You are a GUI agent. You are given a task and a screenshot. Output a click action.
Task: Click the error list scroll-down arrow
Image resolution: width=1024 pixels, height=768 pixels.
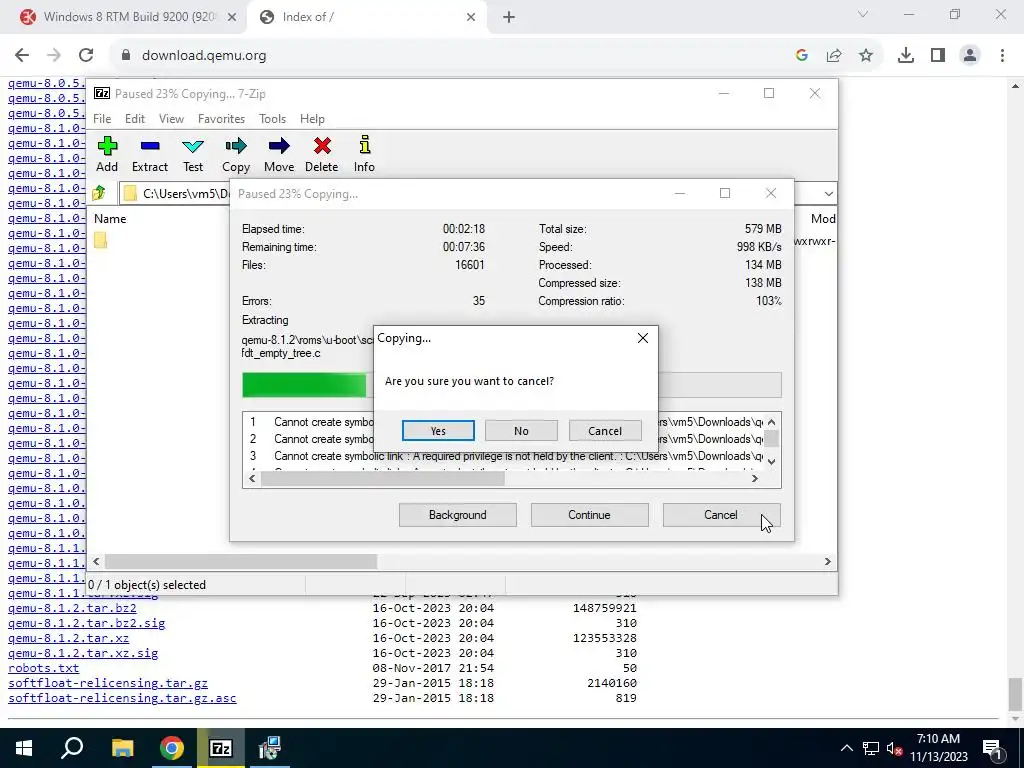click(771, 462)
